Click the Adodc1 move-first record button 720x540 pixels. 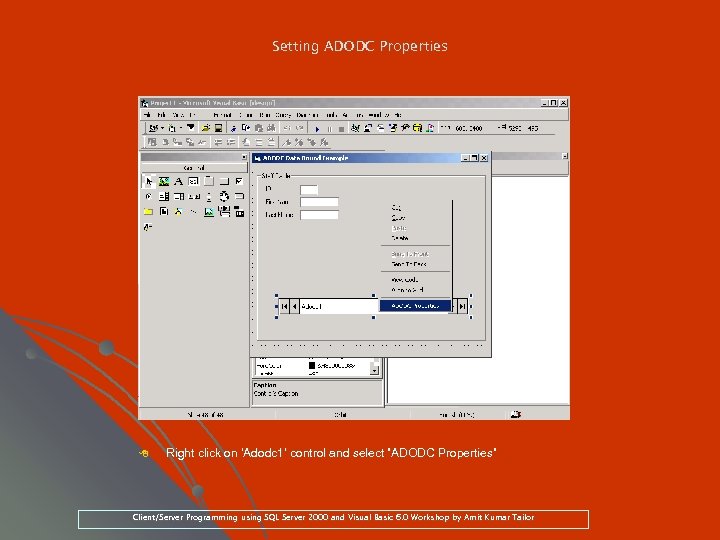click(284, 306)
